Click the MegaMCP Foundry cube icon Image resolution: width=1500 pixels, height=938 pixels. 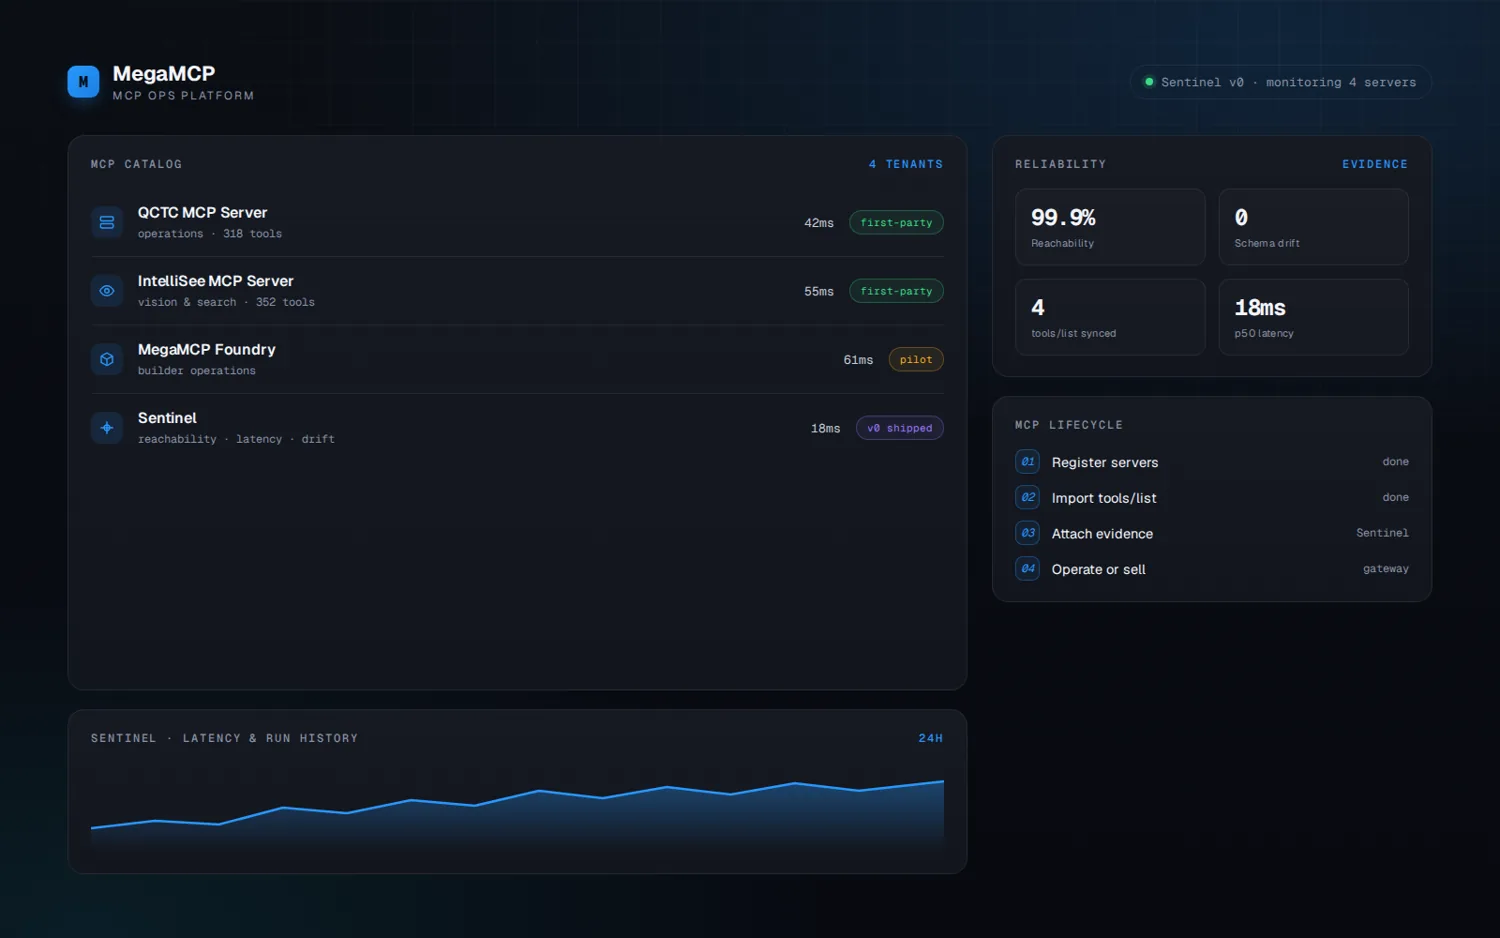click(x=107, y=359)
